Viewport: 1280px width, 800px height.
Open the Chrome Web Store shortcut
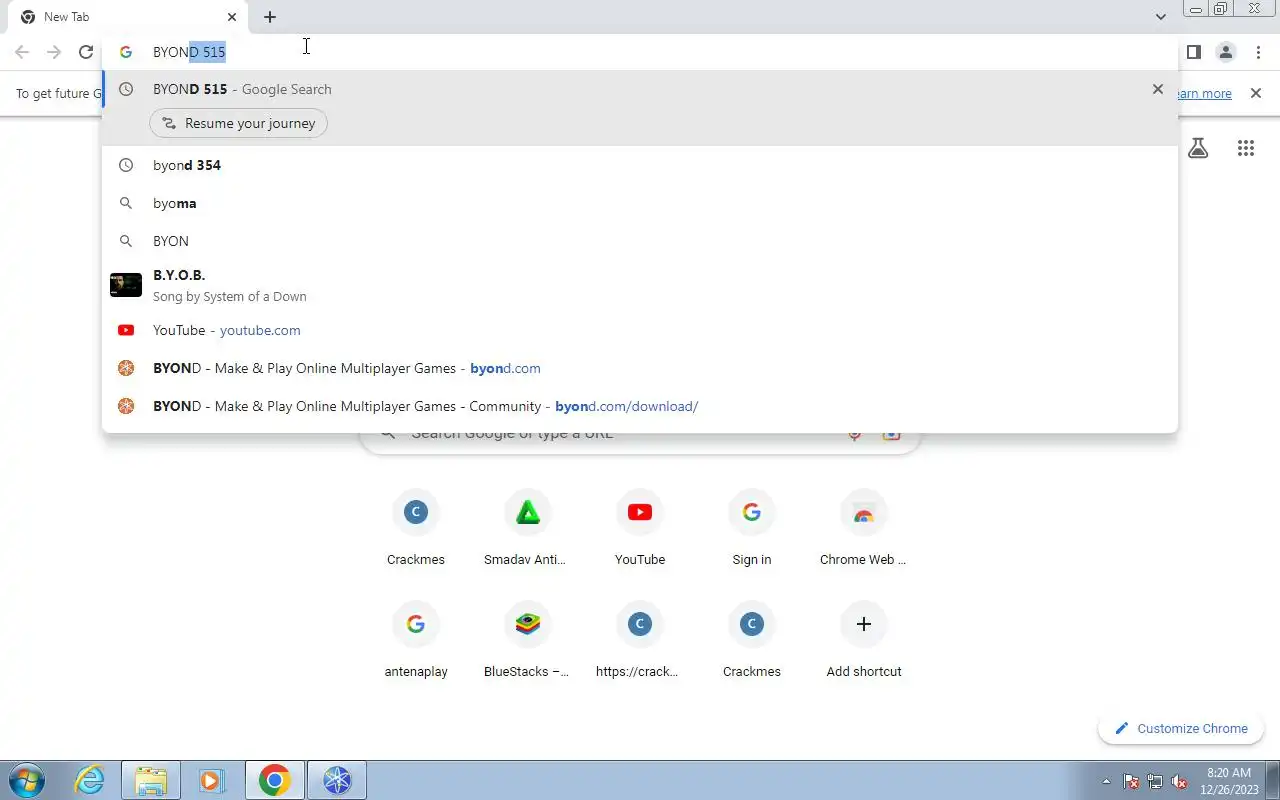pyautogui.click(x=864, y=530)
